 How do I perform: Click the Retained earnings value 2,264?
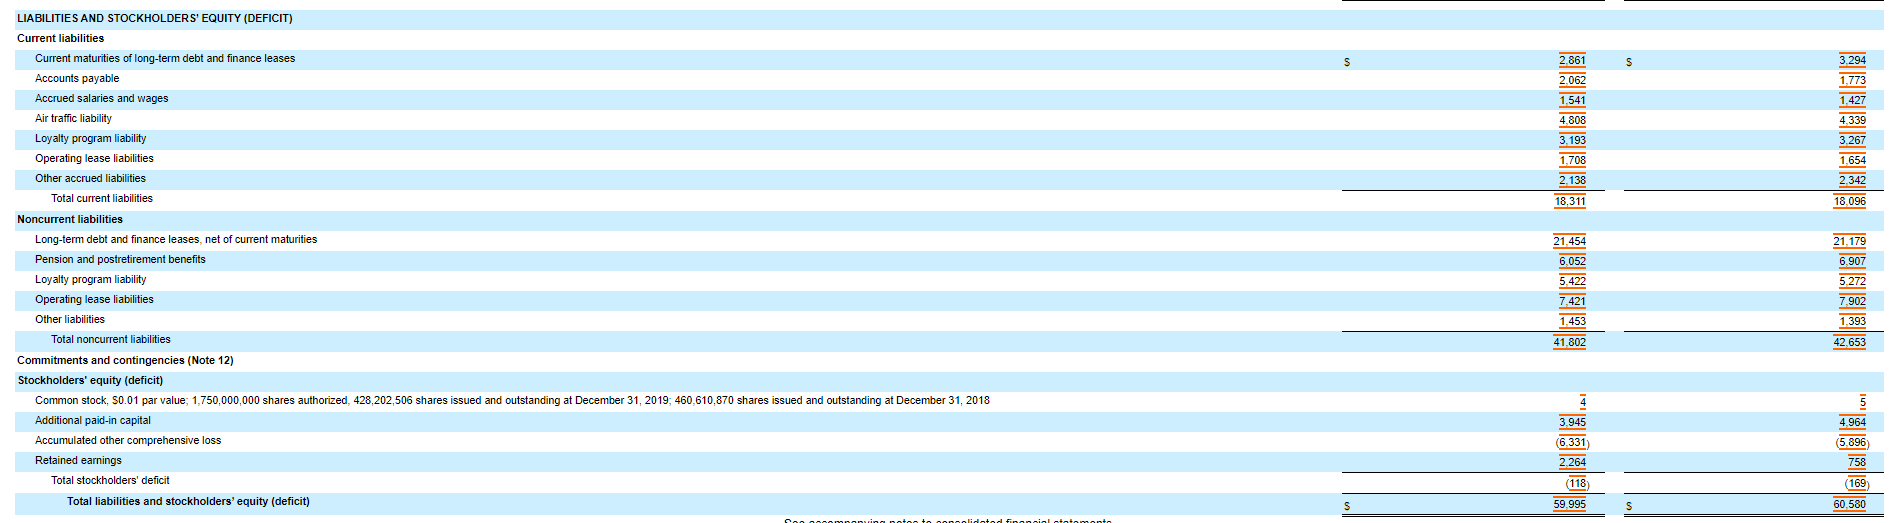pyautogui.click(x=1572, y=462)
